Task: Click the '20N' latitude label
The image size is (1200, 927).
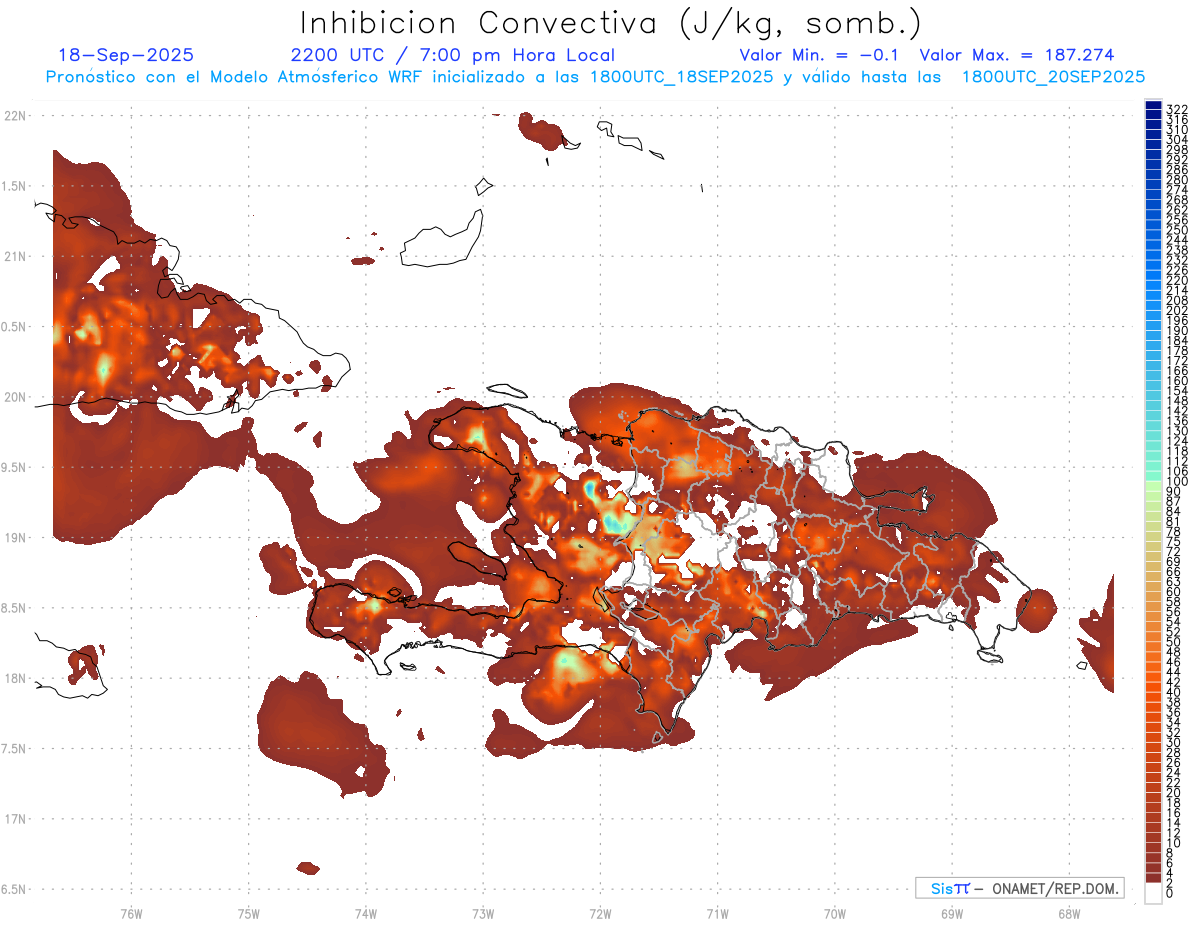Action: click(15, 397)
